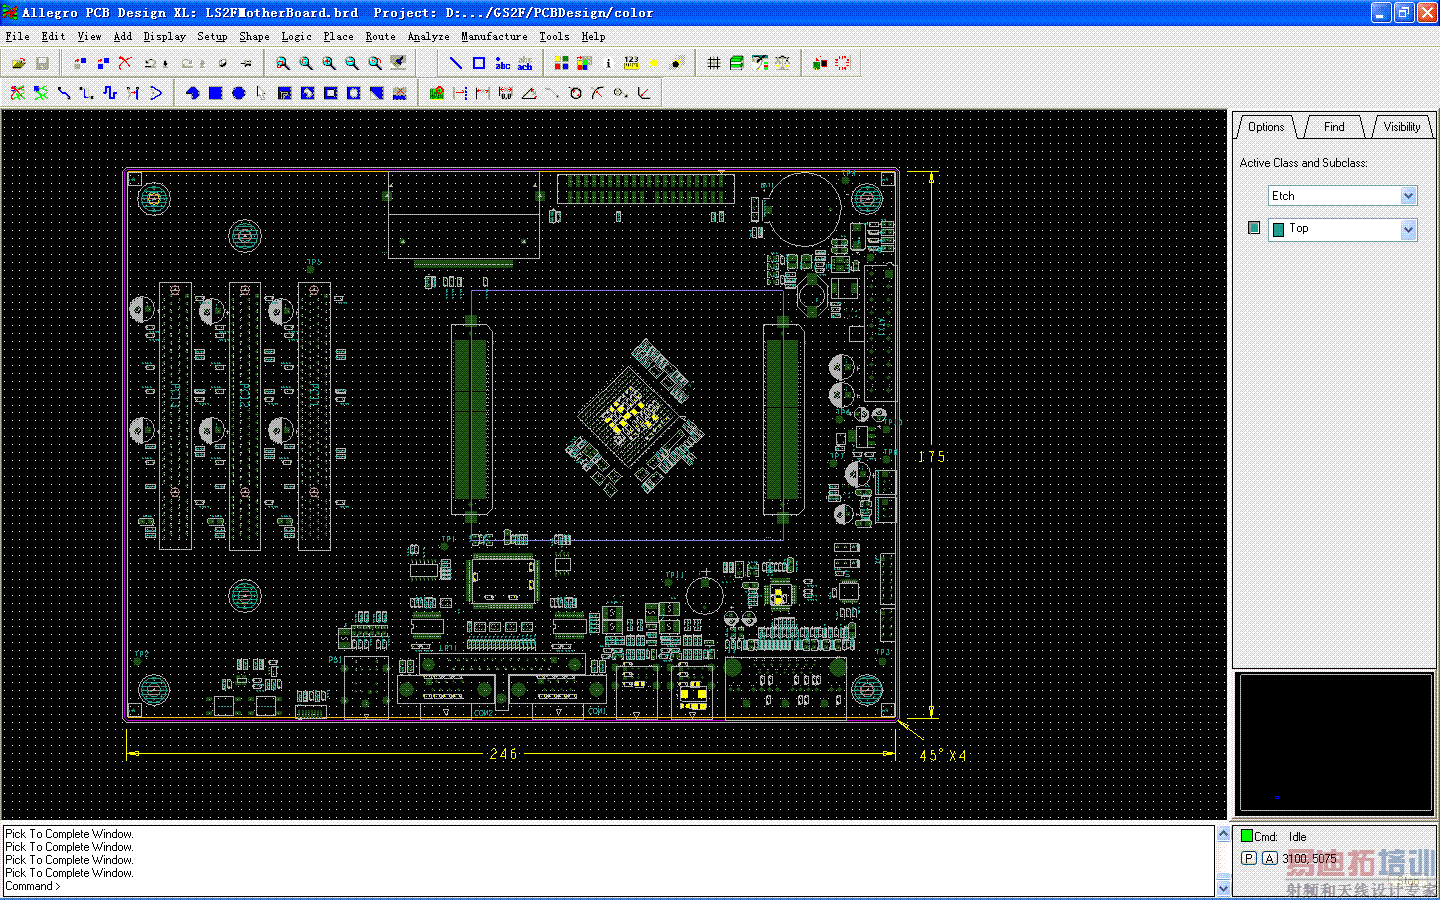Click the yellow highlight sun icon
The image size is (1440, 900).
coord(654,63)
